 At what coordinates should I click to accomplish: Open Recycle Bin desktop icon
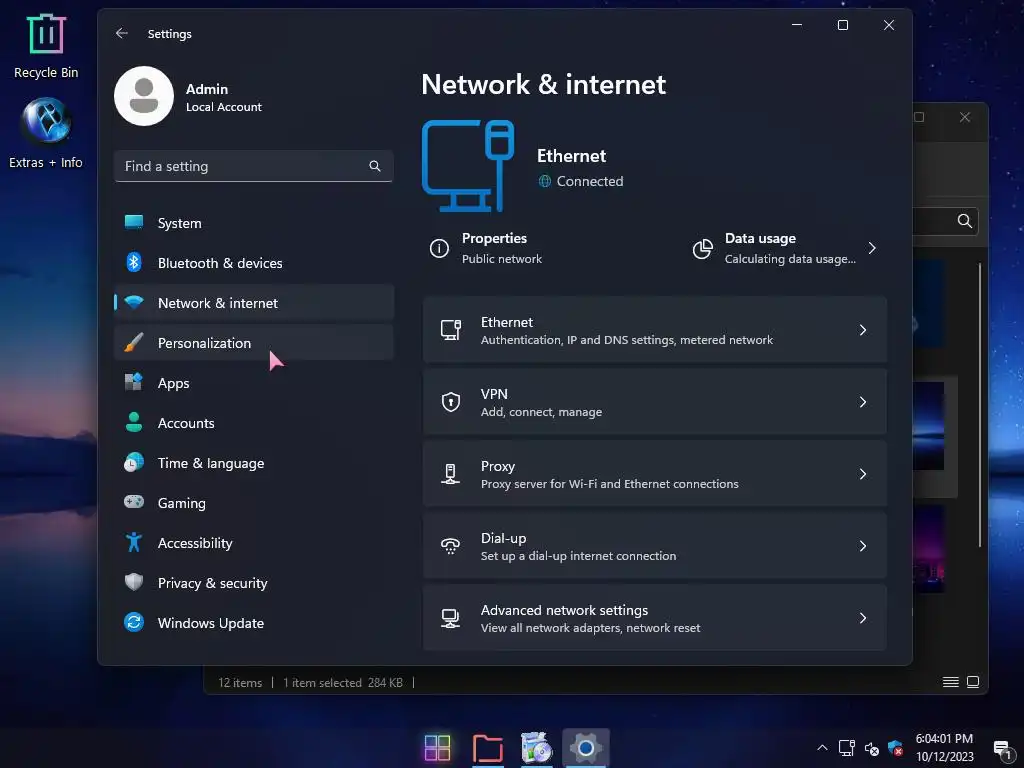[x=46, y=46]
